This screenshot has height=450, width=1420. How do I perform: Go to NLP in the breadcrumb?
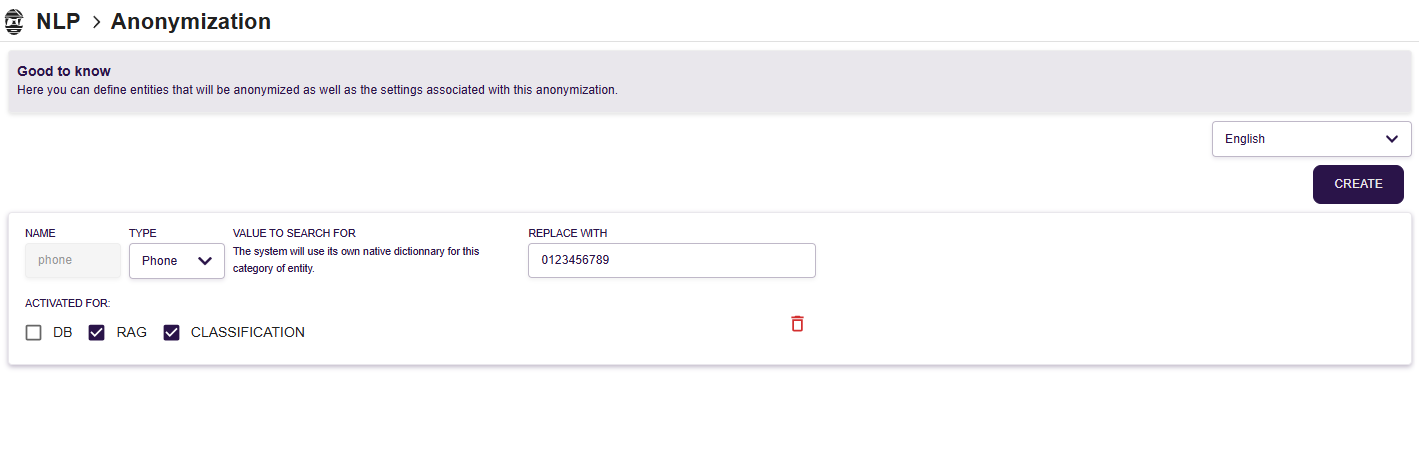point(58,21)
